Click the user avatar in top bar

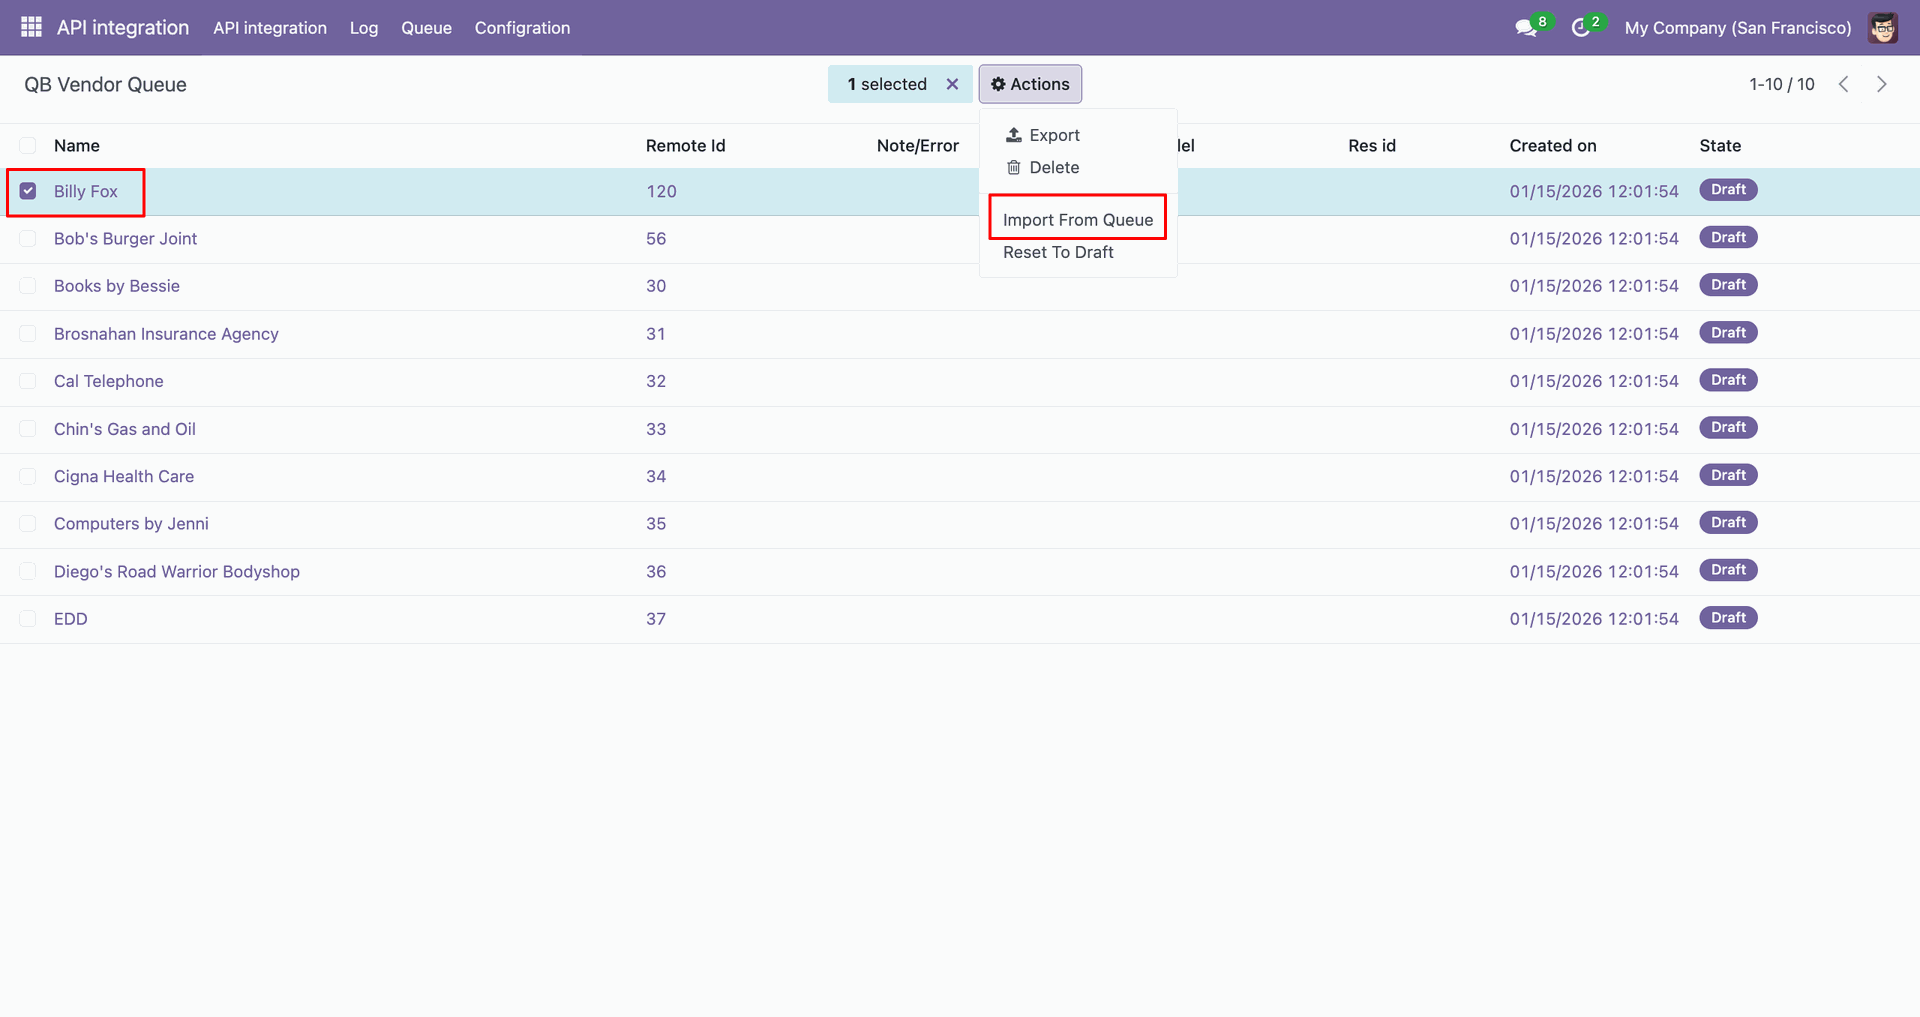click(x=1883, y=28)
